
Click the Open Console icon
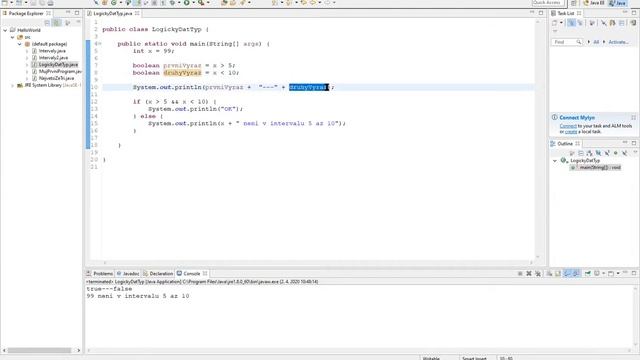coord(611,273)
